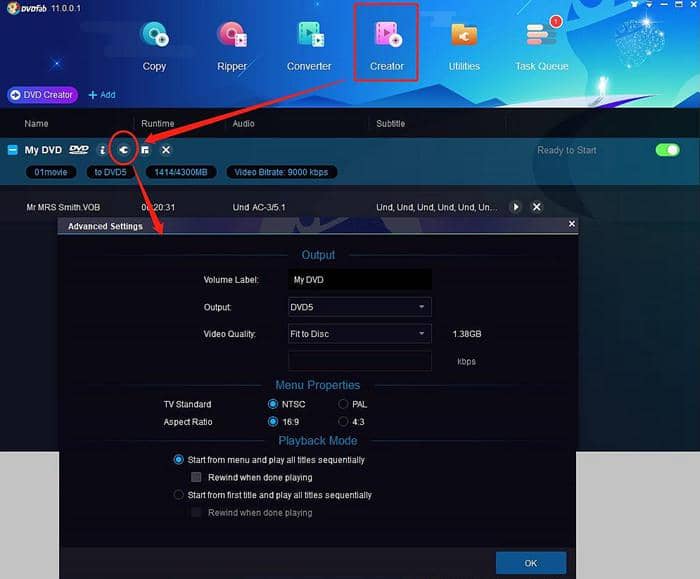Image resolution: width=700 pixels, height=579 pixels.
Task: Open the Utilities module
Action: point(464,46)
